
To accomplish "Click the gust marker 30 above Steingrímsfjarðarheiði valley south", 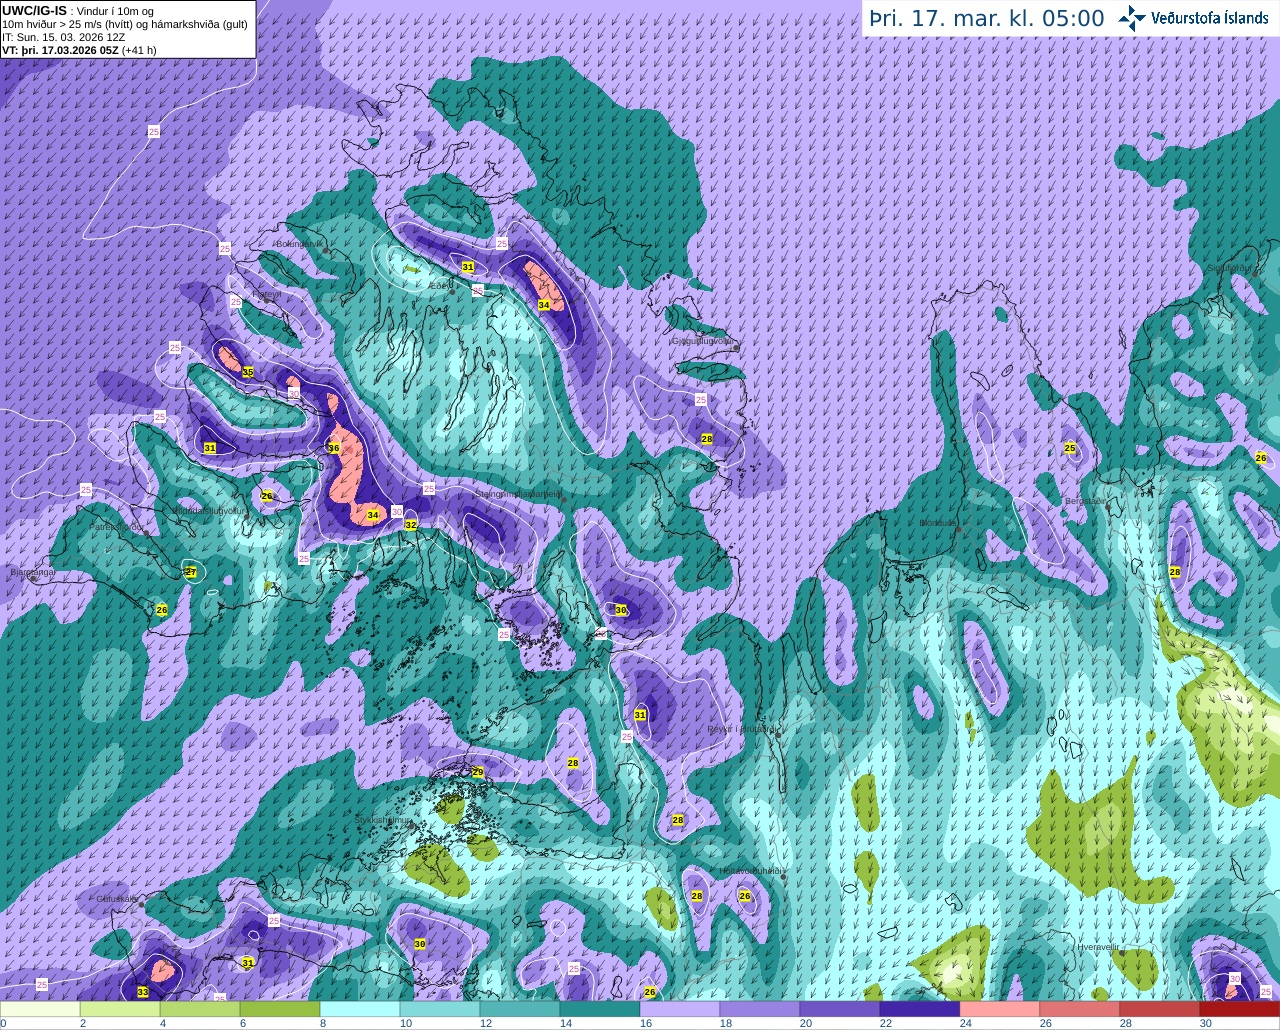I will (x=621, y=610).
